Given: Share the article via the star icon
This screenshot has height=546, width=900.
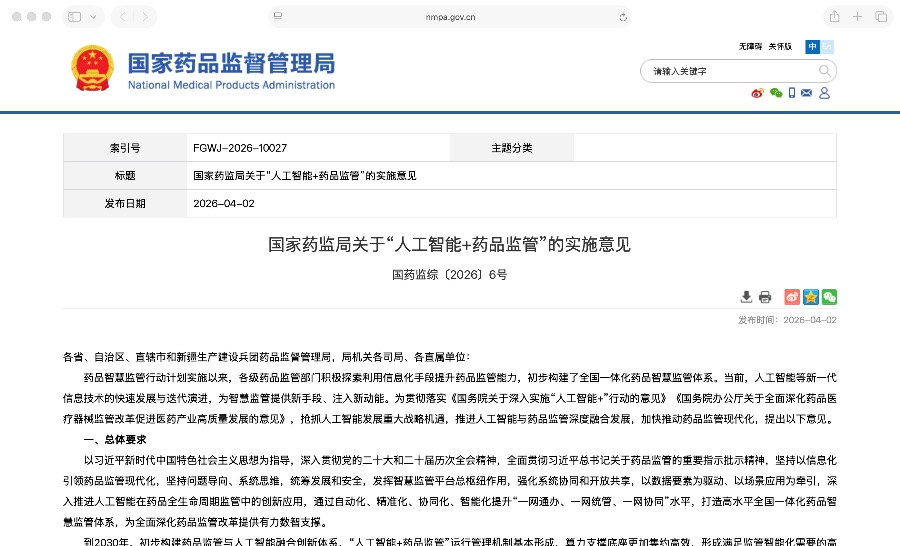Looking at the screenshot, I should coord(810,297).
